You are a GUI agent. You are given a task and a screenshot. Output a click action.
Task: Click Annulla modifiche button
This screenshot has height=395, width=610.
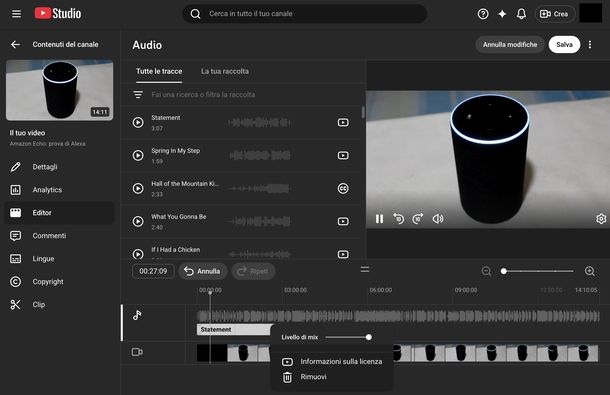(510, 44)
